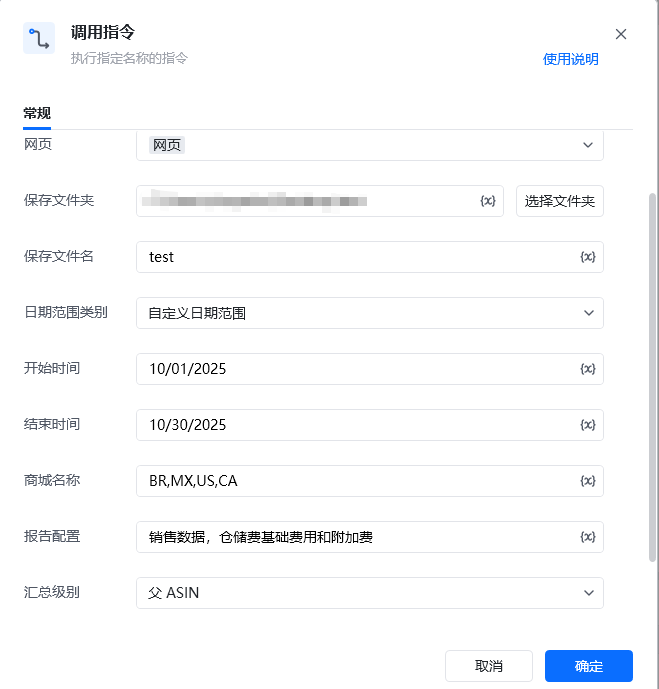Open the 网页 dropdown list

[x=369, y=145]
